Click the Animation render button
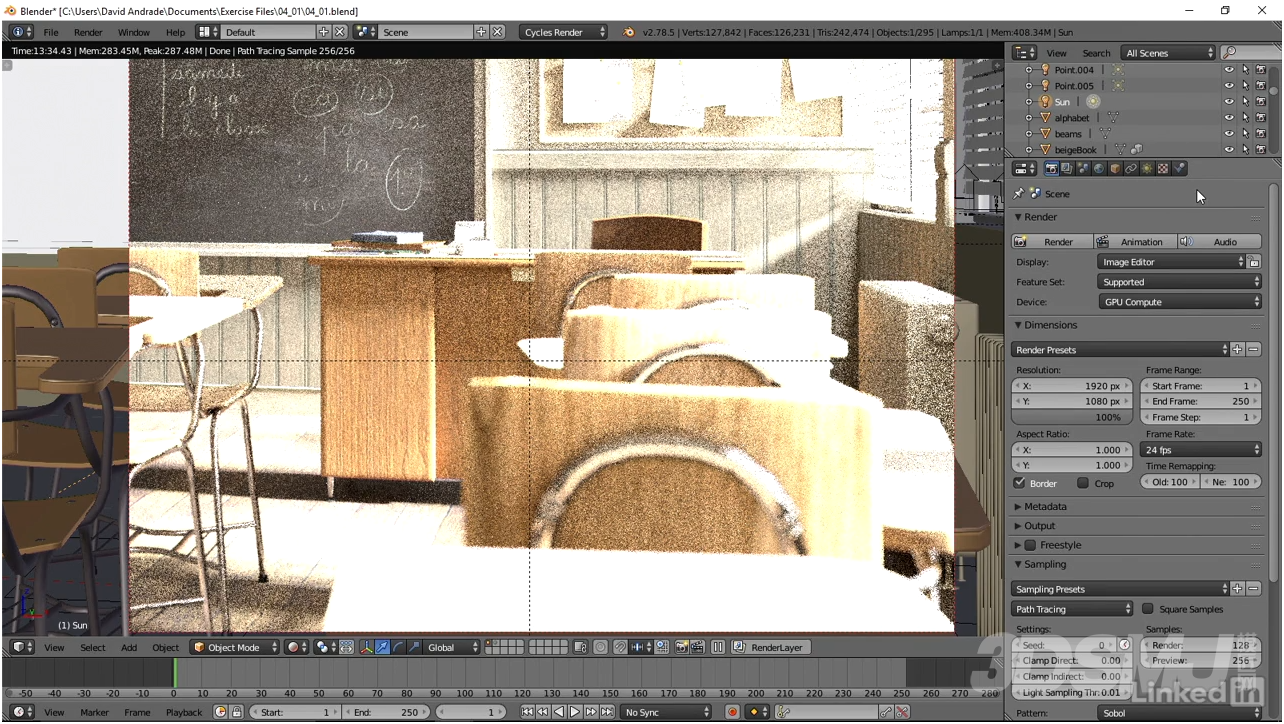The height and width of the screenshot is (724, 1284). coord(1134,242)
